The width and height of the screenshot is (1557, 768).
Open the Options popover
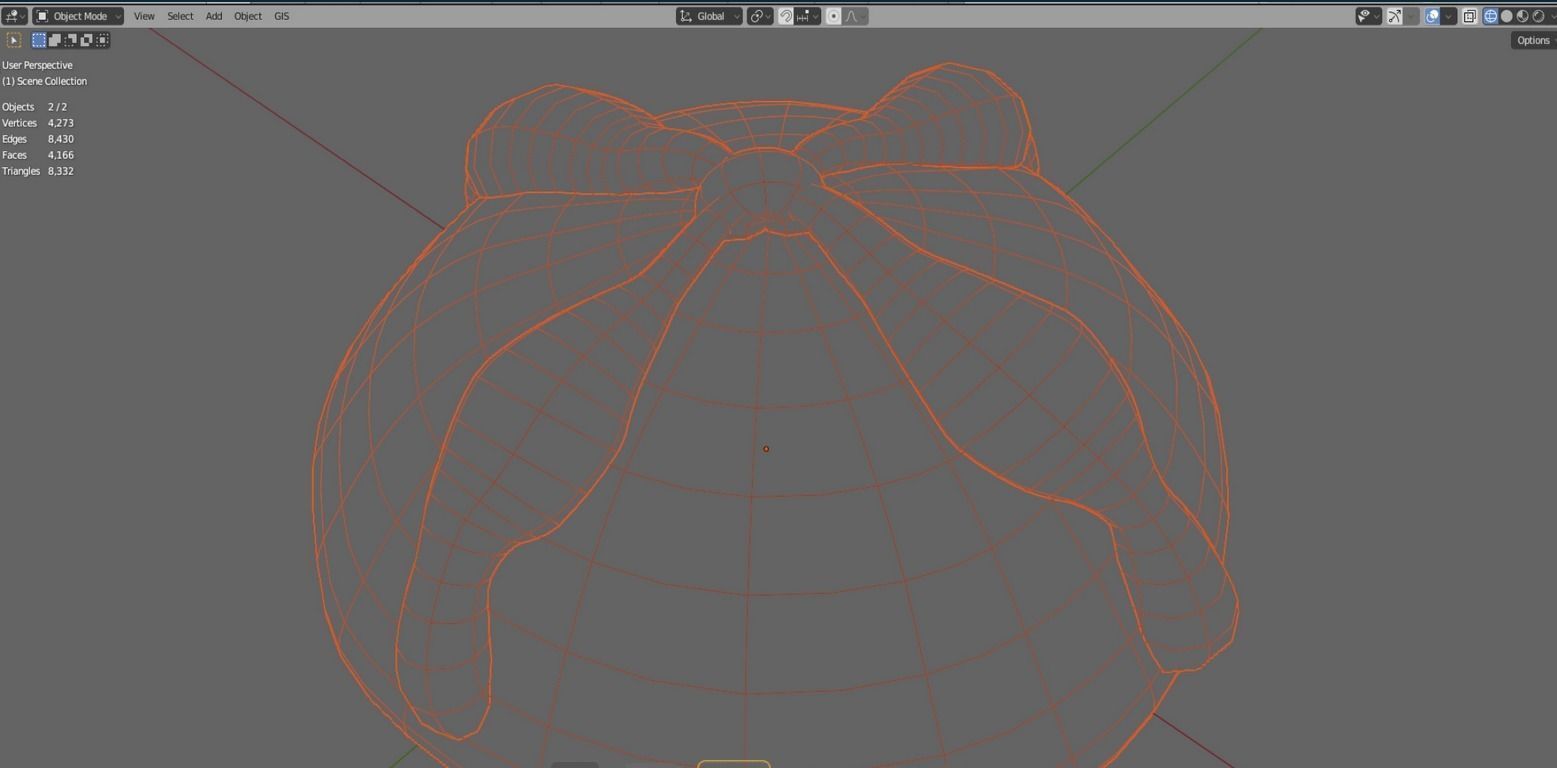[1533, 40]
